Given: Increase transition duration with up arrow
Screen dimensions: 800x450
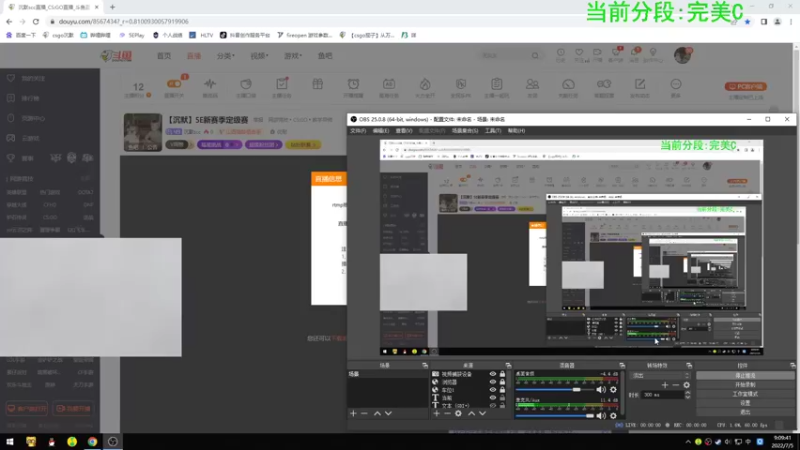Looking at the screenshot, I should pos(687,392).
